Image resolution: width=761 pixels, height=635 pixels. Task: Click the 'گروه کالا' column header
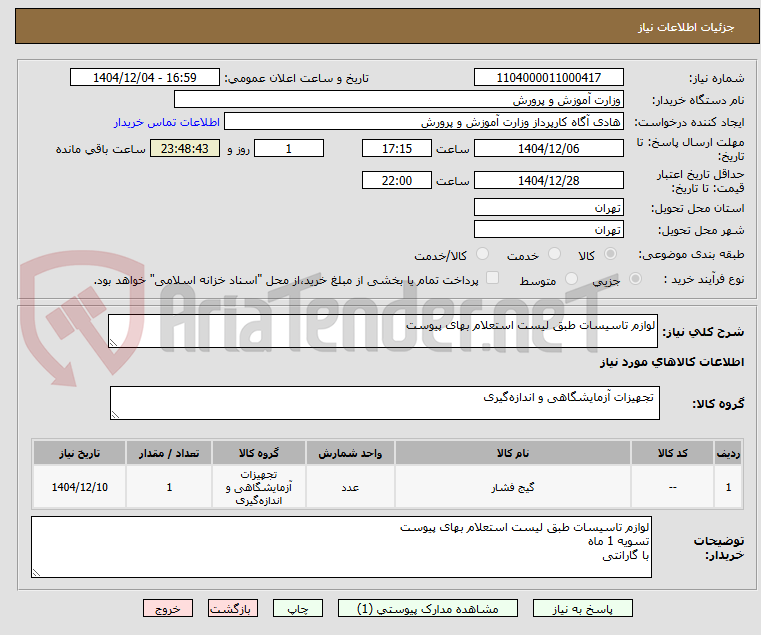(259, 453)
